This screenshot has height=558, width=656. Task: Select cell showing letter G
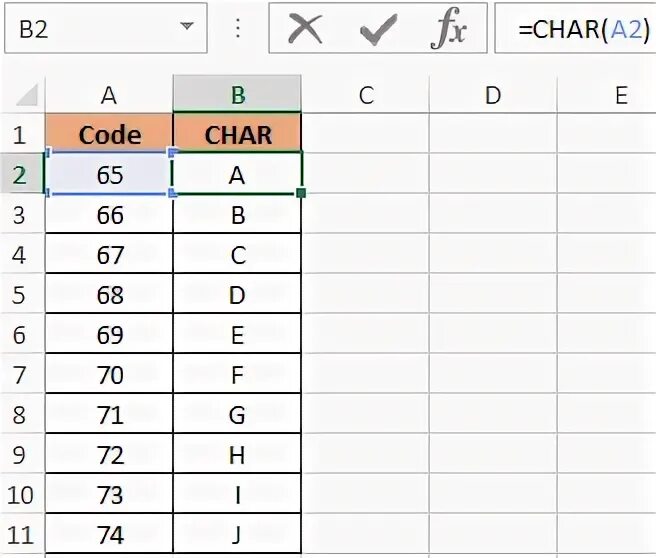coord(237,413)
